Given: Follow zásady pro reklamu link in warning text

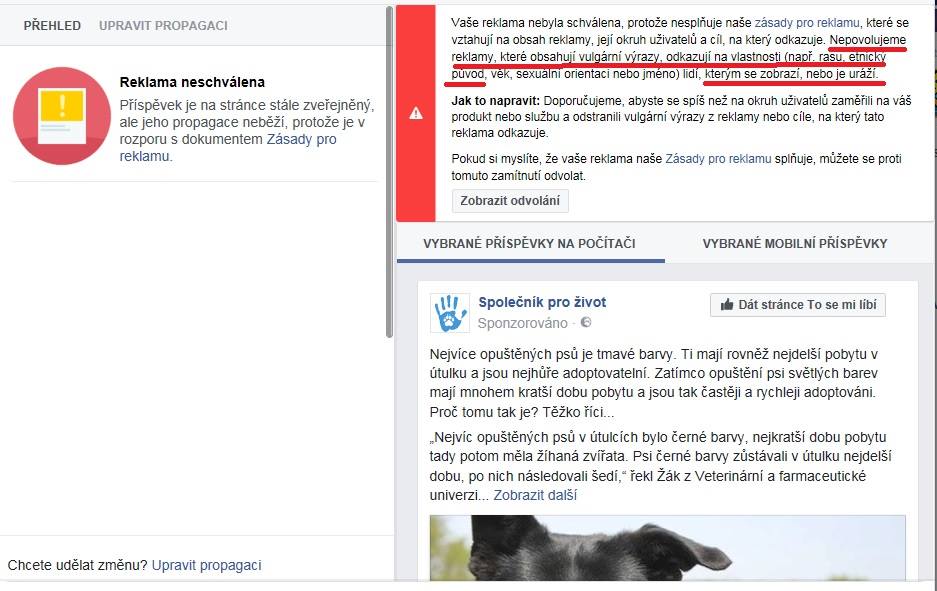Looking at the screenshot, I should coord(807,23).
